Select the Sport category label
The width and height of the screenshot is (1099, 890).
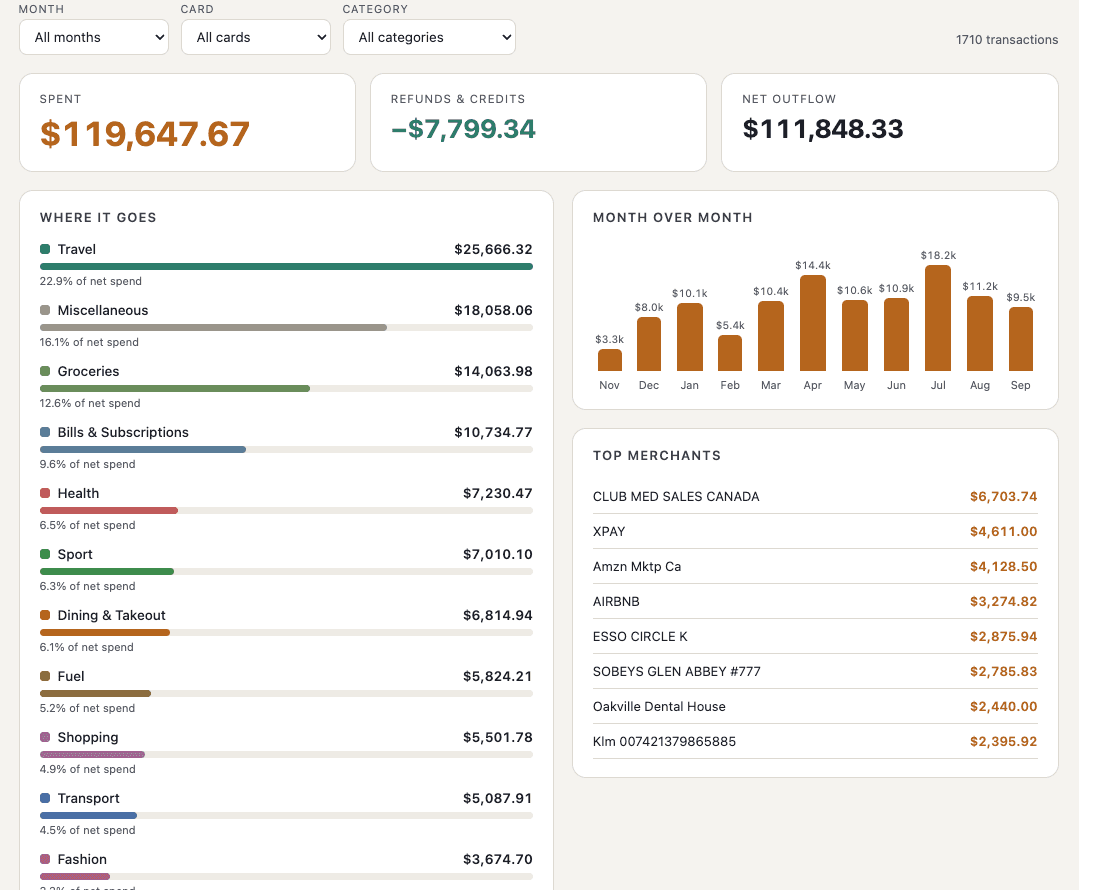click(75, 554)
